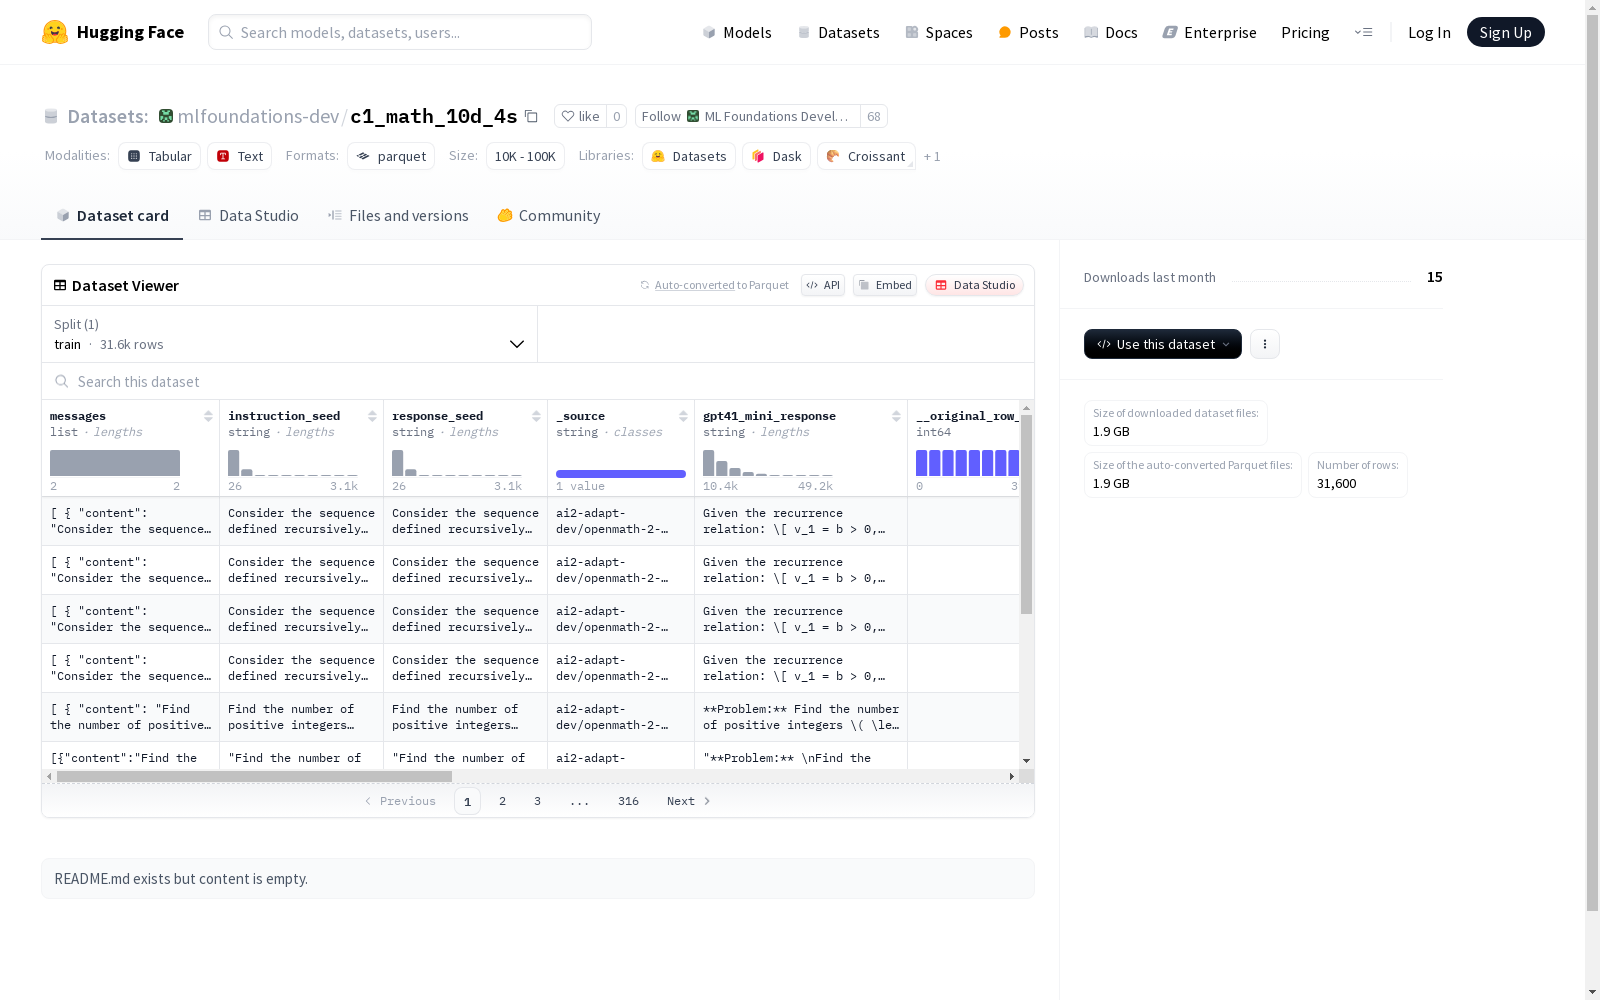Sort the instruction_seed column
Screen dimensions: 1600x1000
point(372,416)
